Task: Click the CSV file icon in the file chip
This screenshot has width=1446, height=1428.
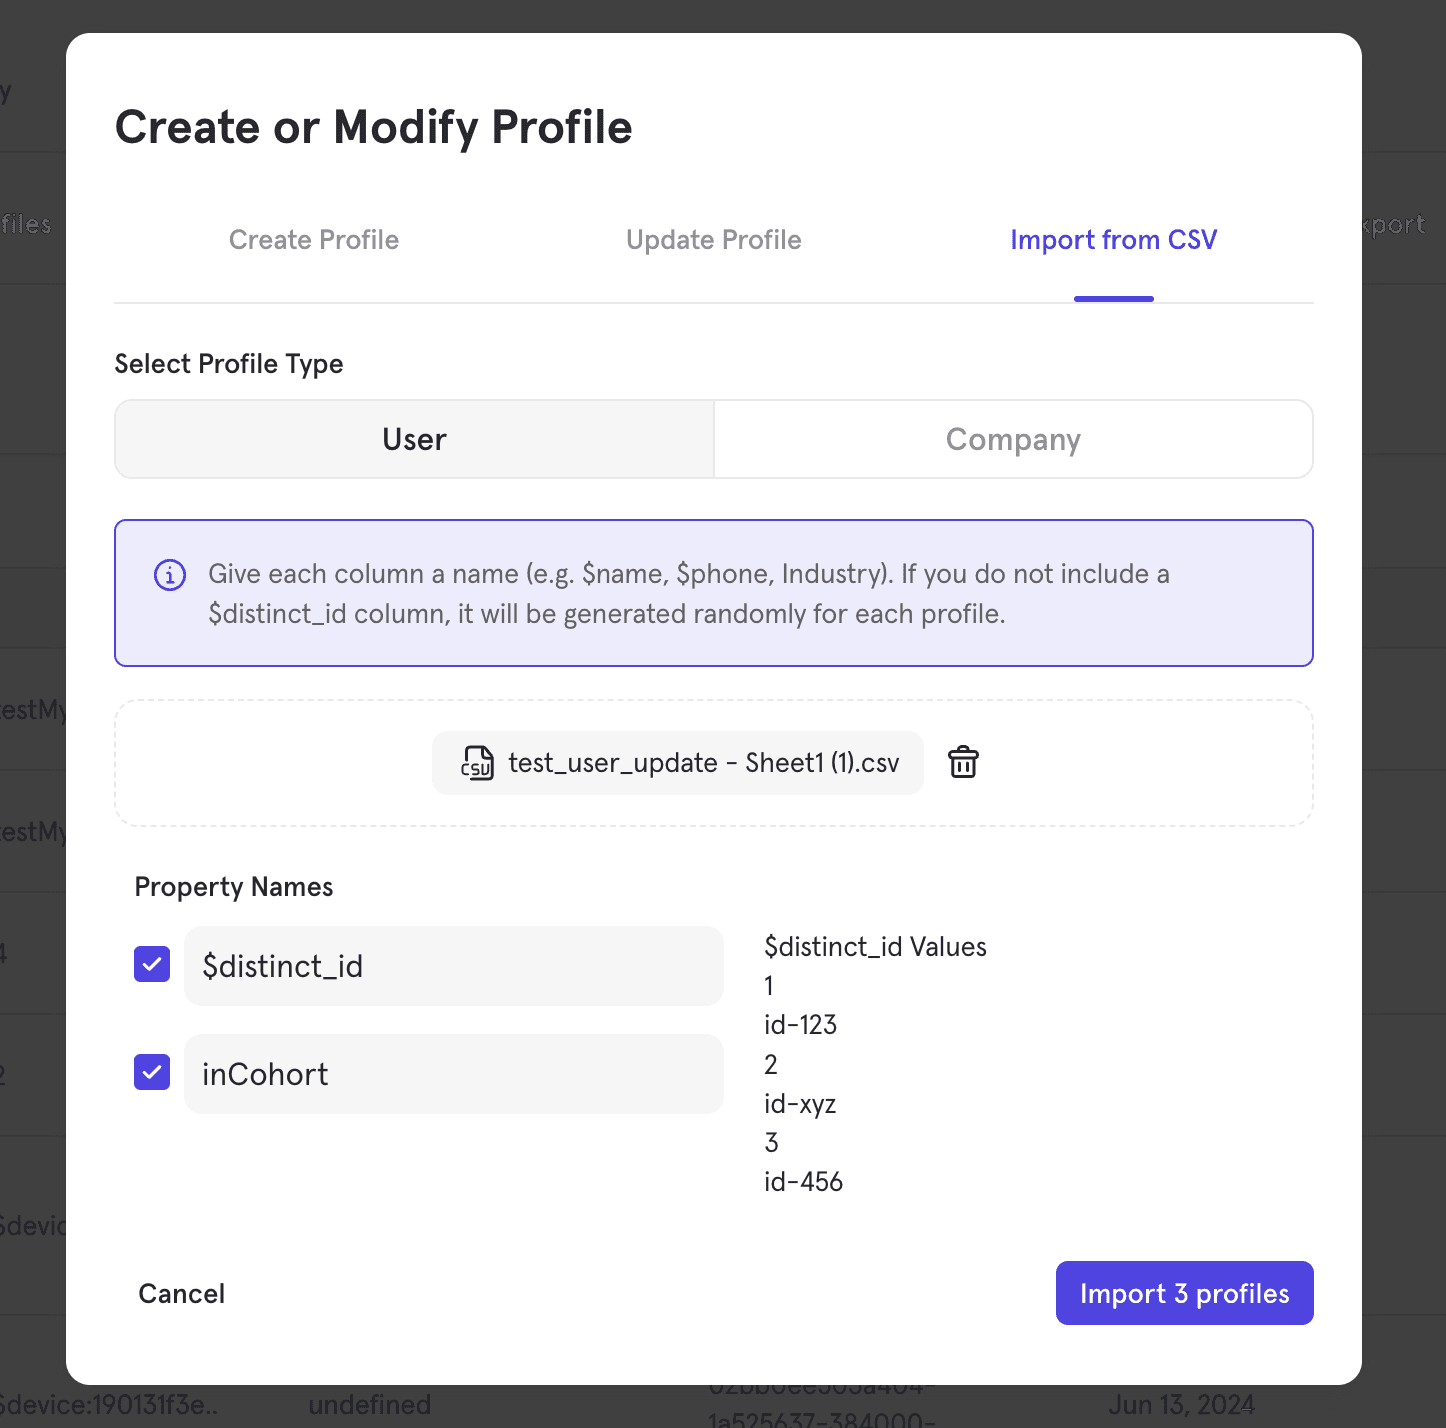Action: click(477, 763)
